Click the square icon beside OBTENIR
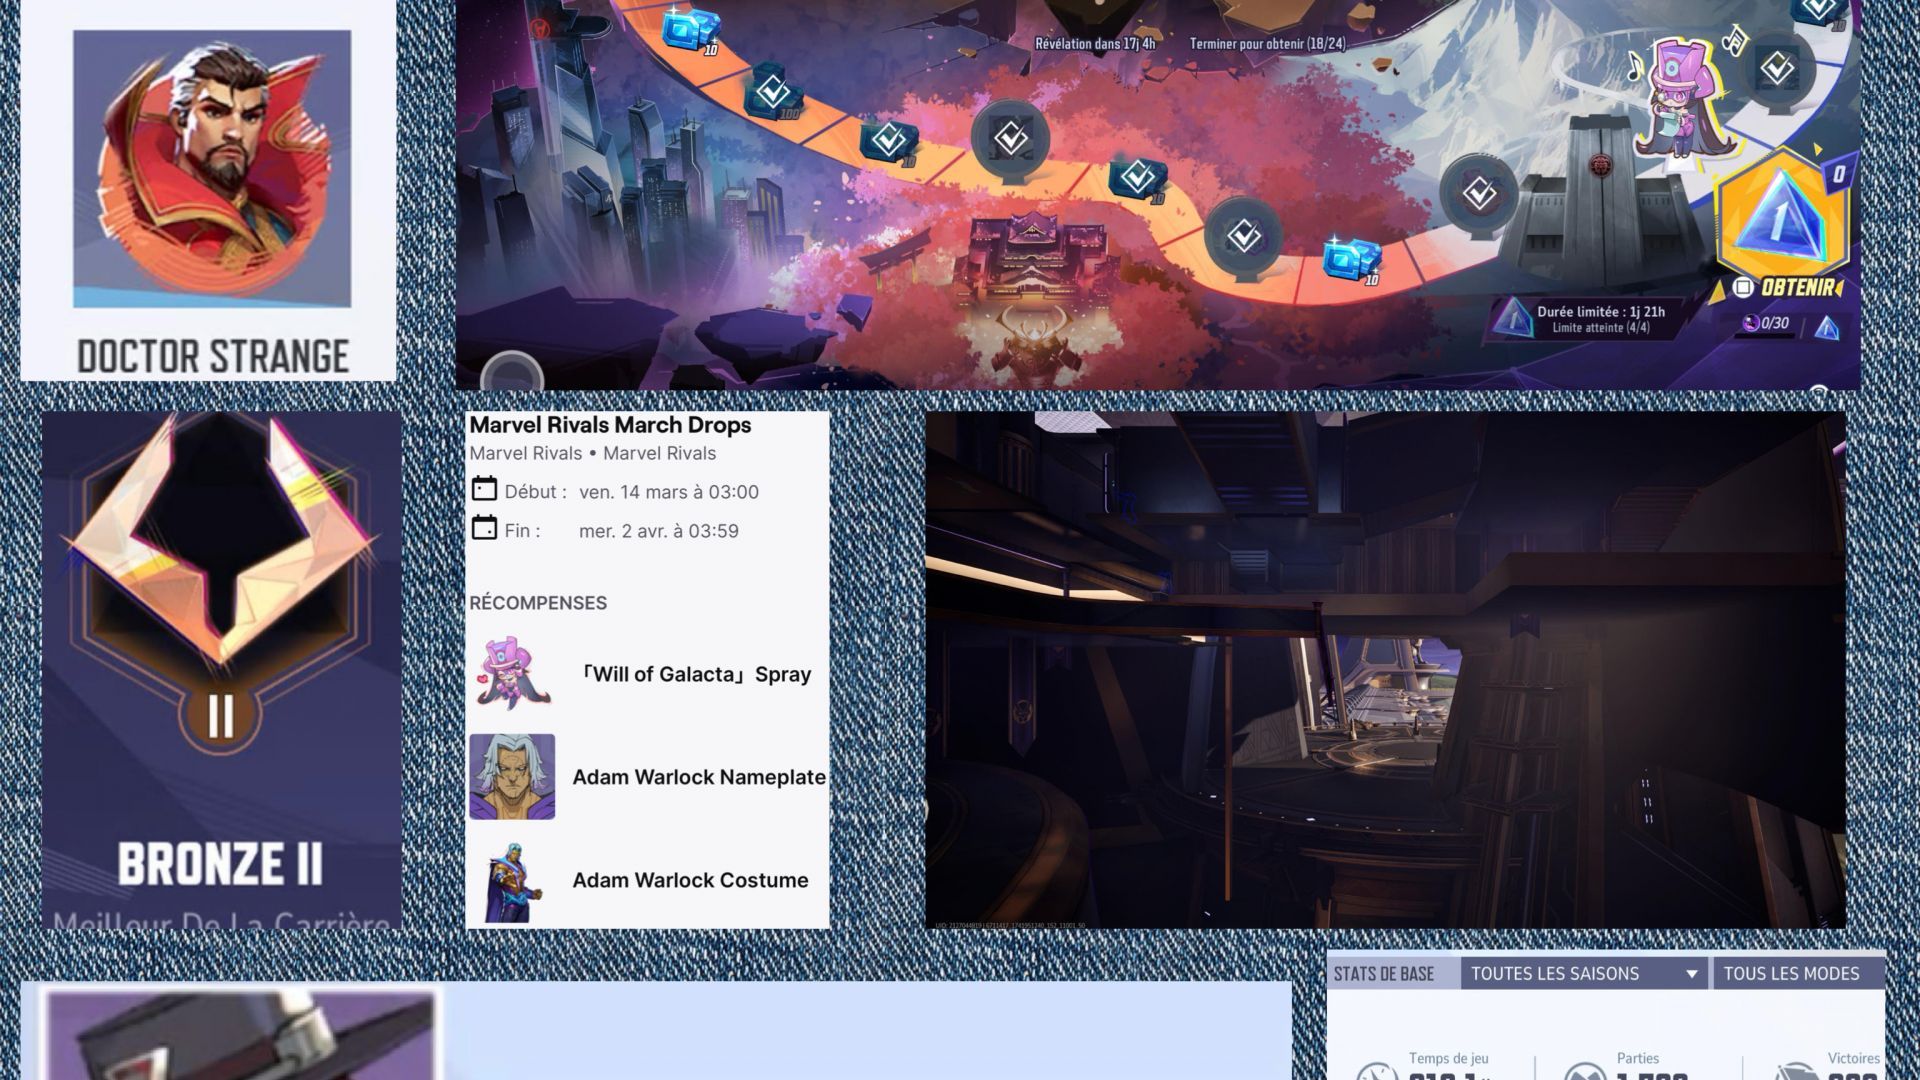The width and height of the screenshot is (1920, 1080). click(1743, 288)
